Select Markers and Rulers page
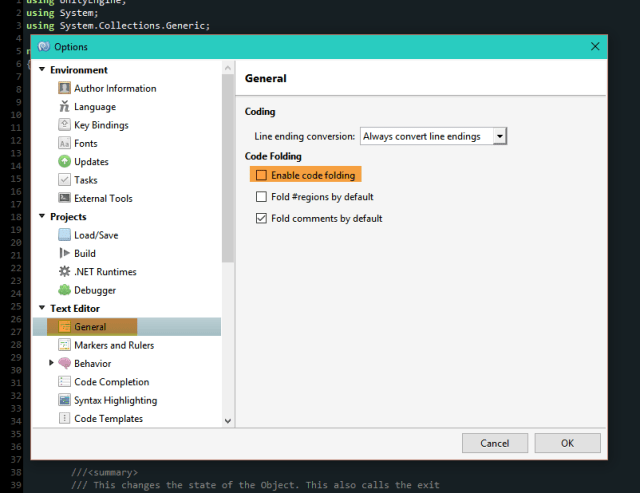This screenshot has height=493, width=640. click(x=114, y=345)
